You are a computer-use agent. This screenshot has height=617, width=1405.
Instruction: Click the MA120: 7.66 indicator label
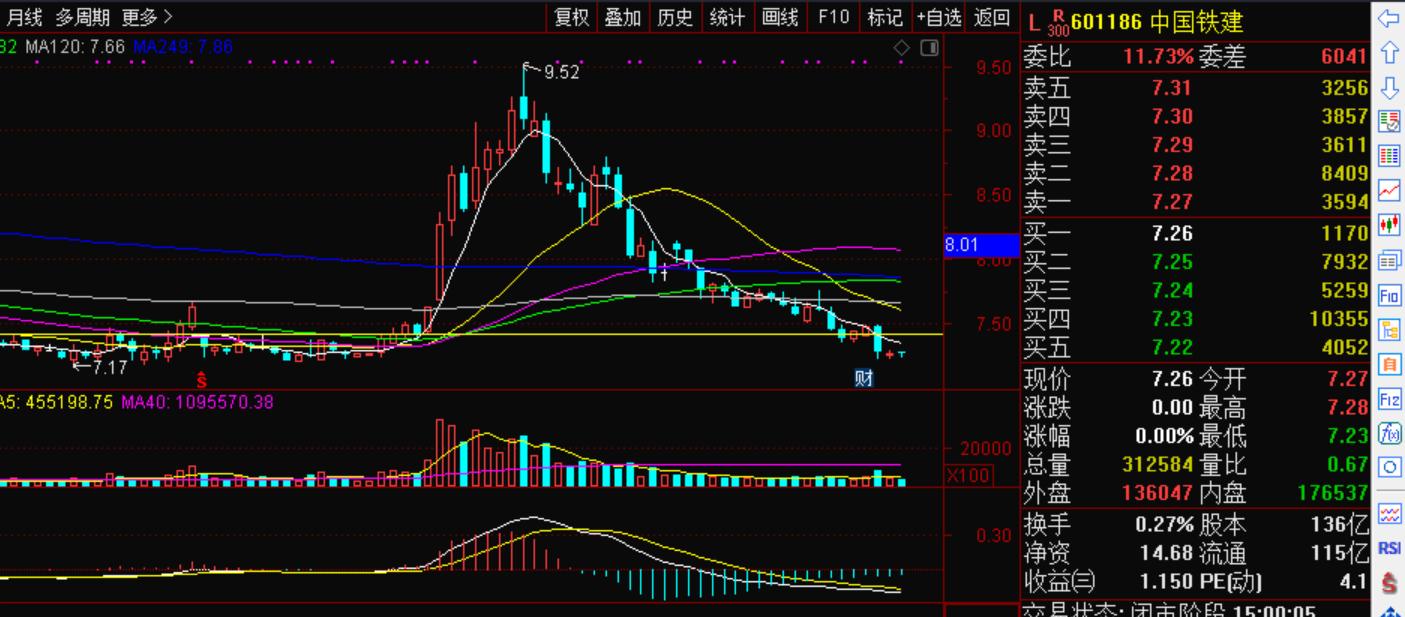(75, 47)
